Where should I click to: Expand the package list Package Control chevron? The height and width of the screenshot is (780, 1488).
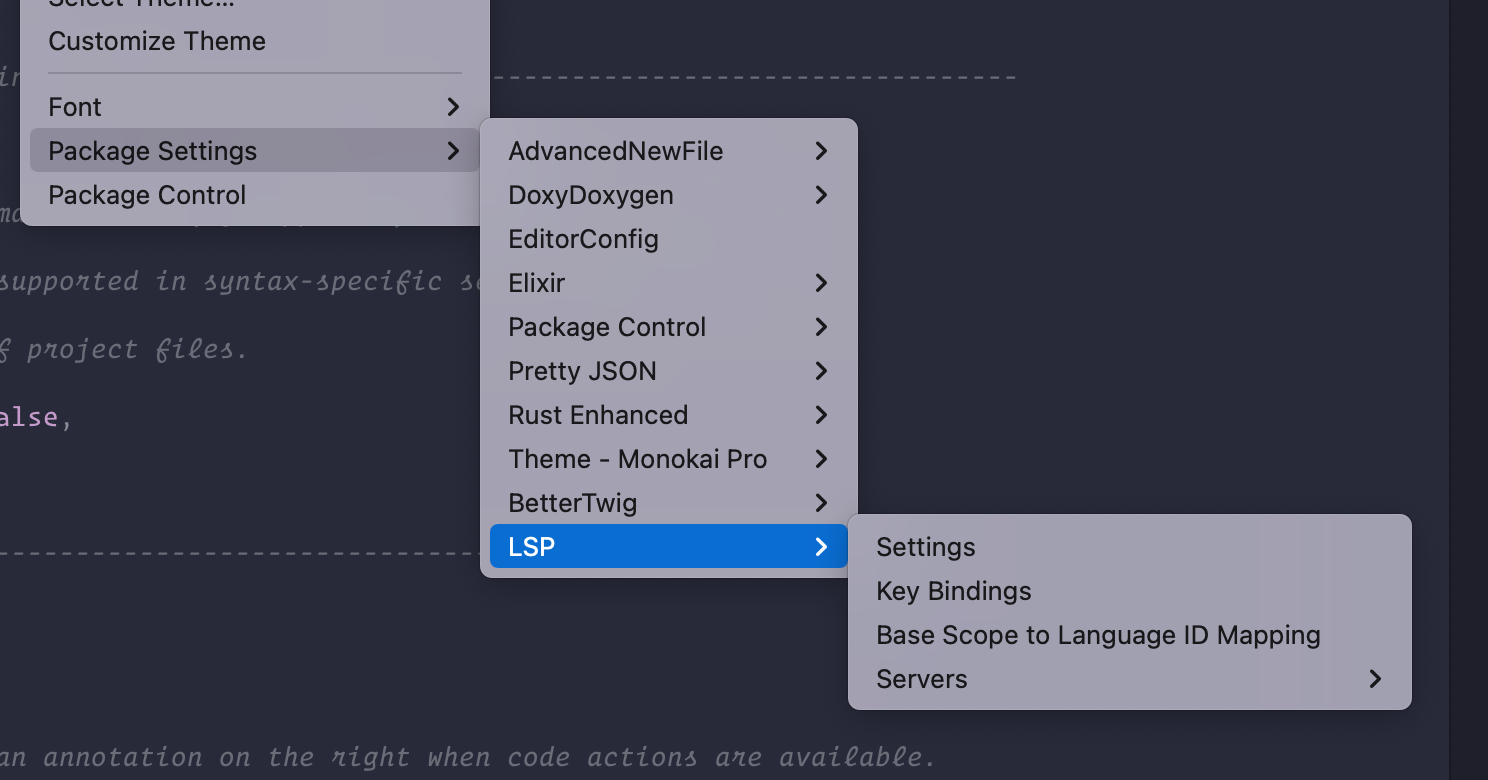pyautogui.click(x=821, y=327)
